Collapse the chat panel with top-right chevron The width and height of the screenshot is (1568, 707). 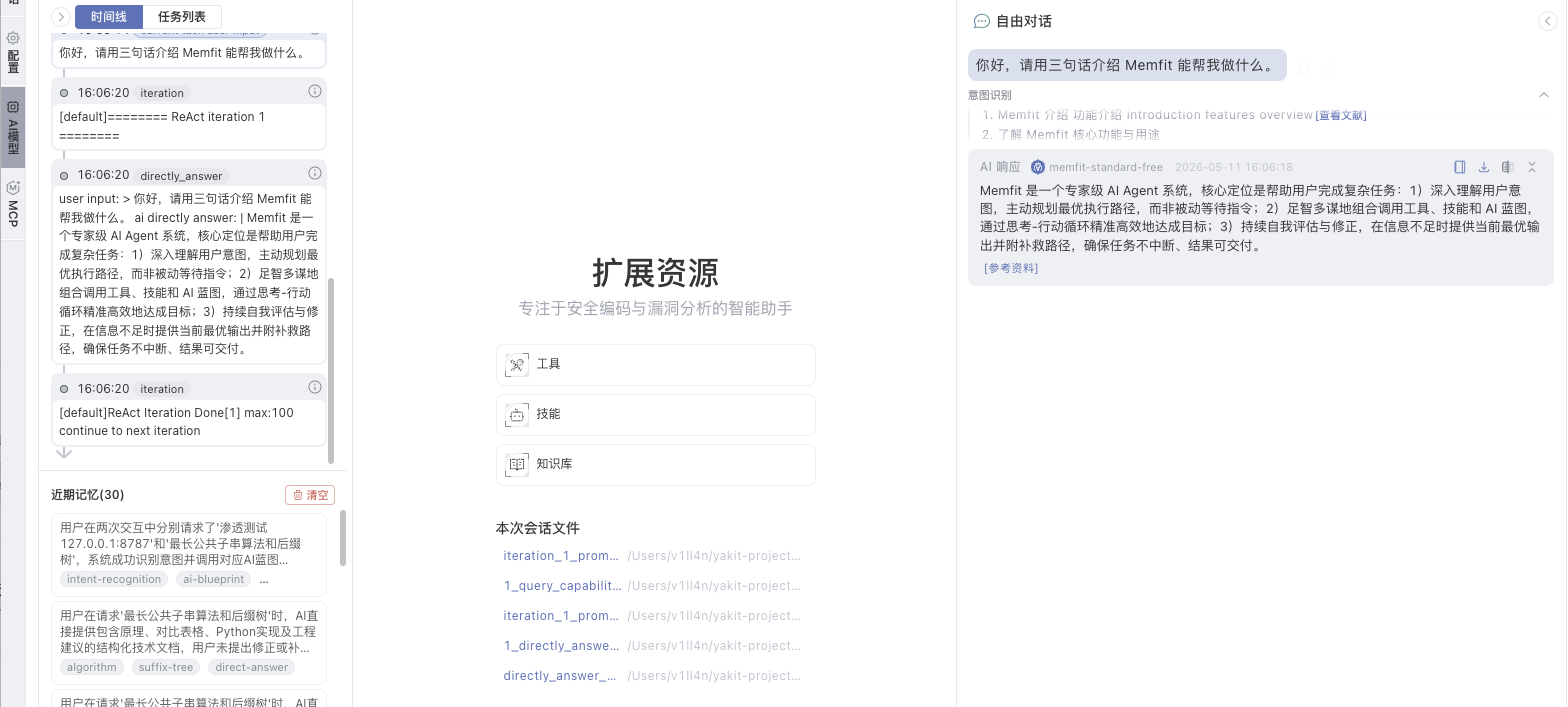(1547, 21)
